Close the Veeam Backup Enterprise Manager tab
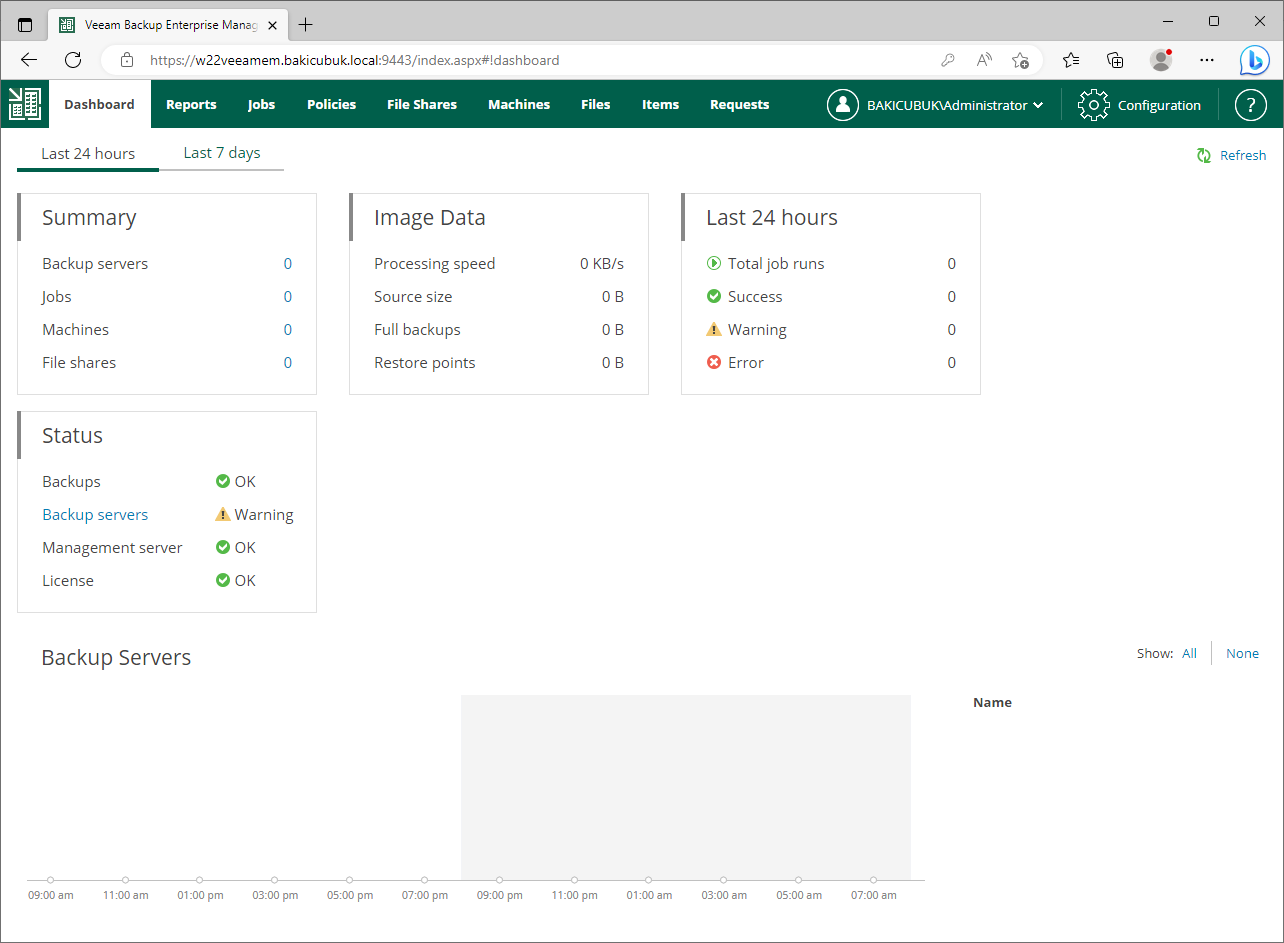 coord(272,25)
